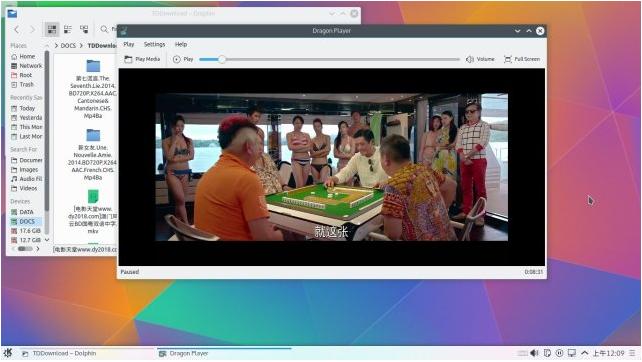
Task: Click the clock showing 上午12:09
Action: click(608, 353)
